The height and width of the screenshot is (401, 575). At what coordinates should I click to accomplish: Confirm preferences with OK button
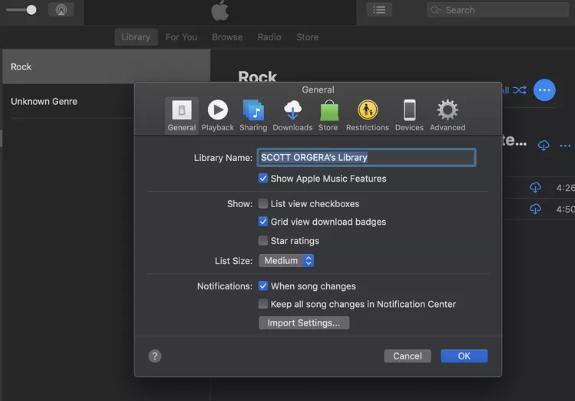464,356
